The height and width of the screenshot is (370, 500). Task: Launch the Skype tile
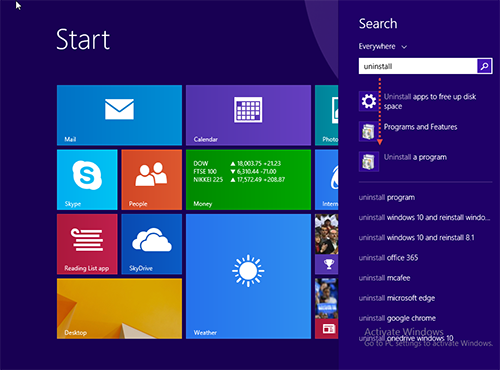pos(87,180)
